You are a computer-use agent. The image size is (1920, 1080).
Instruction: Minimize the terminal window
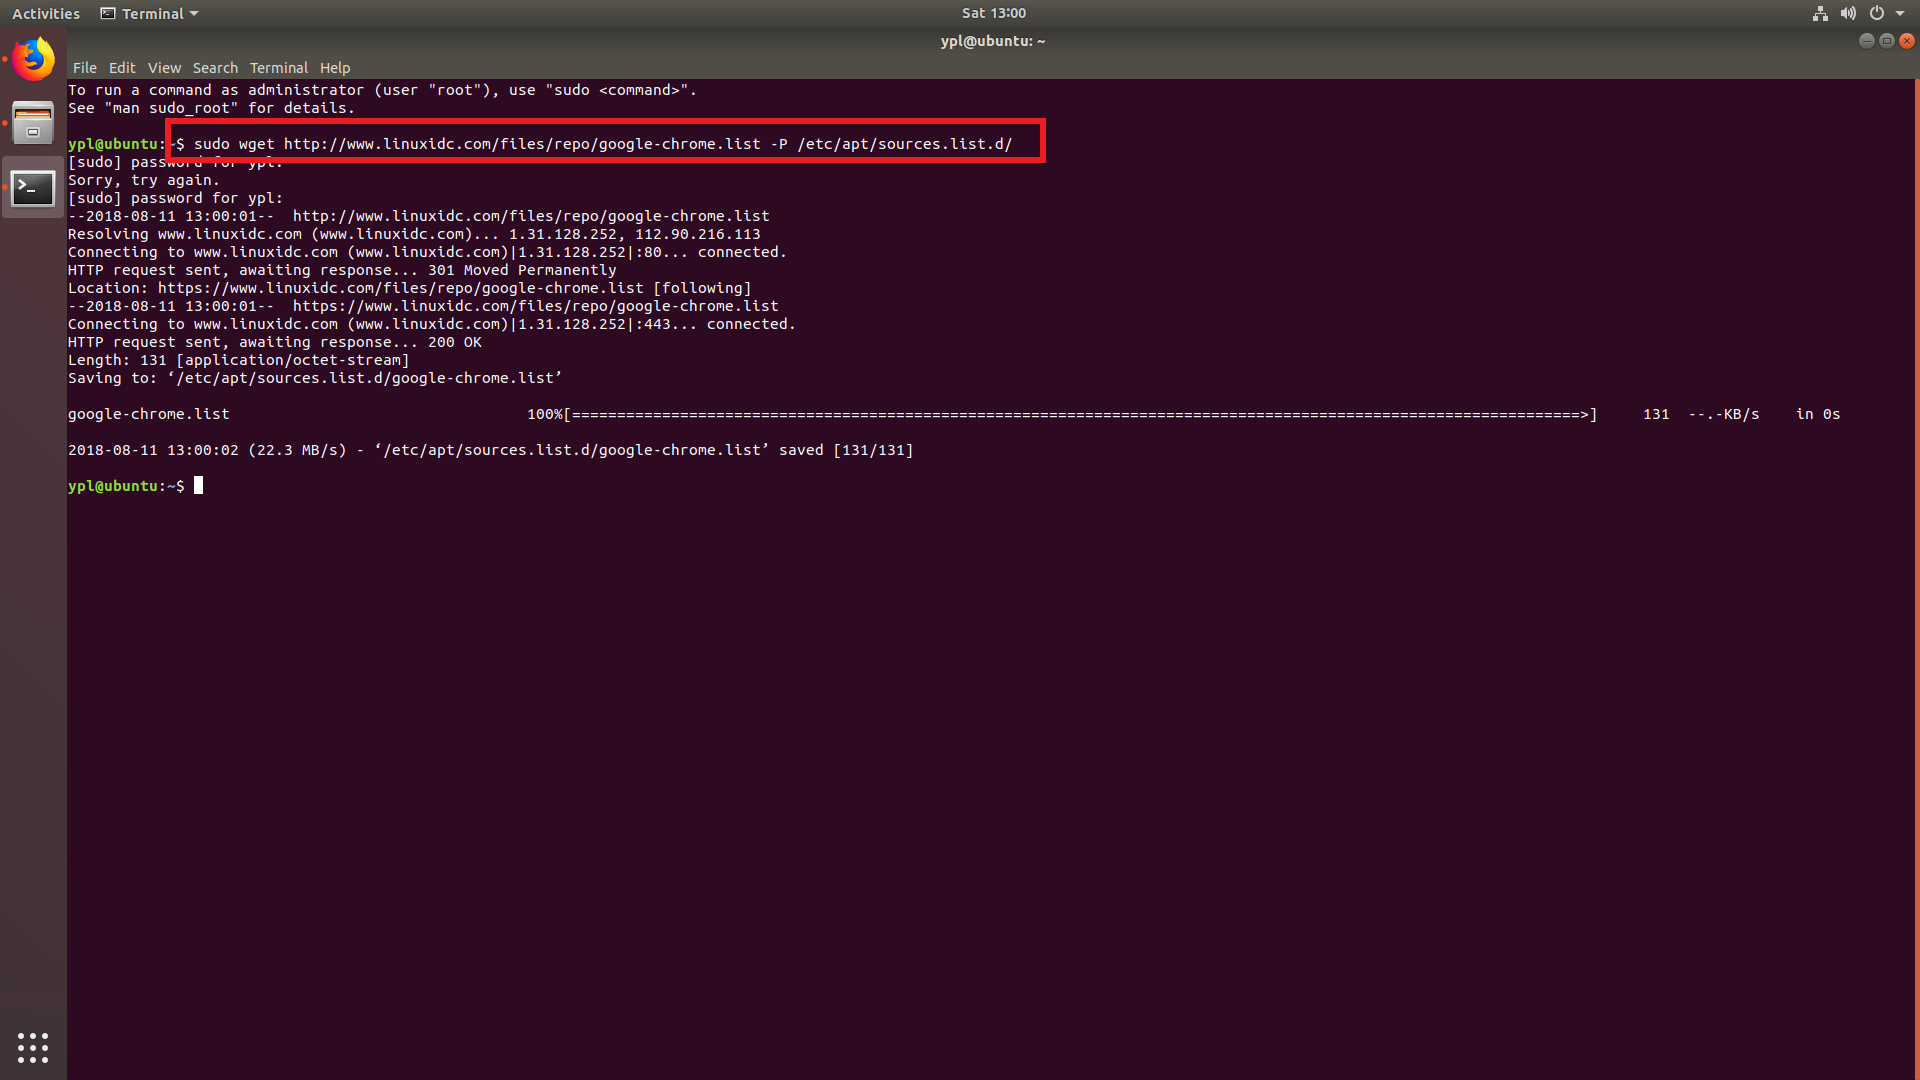coord(1866,41)
